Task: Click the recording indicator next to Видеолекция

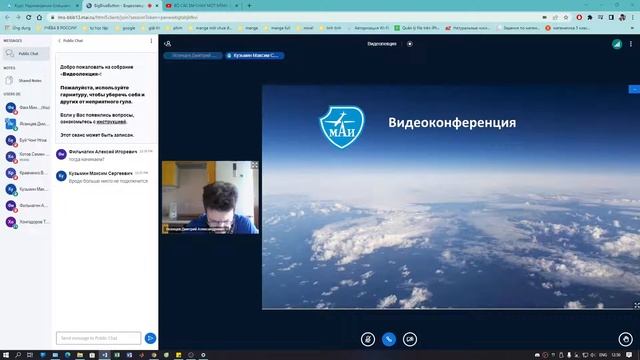Action: coord(409,44)
